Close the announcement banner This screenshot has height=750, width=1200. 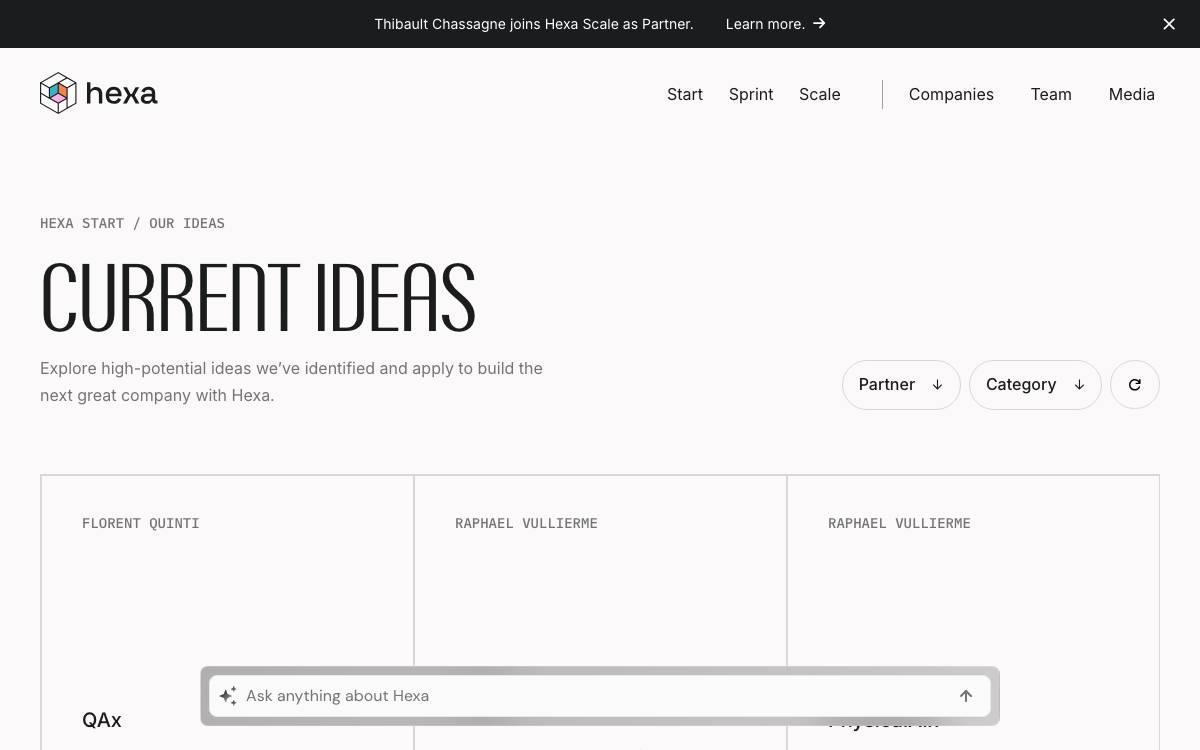(x=1169, y=24)
